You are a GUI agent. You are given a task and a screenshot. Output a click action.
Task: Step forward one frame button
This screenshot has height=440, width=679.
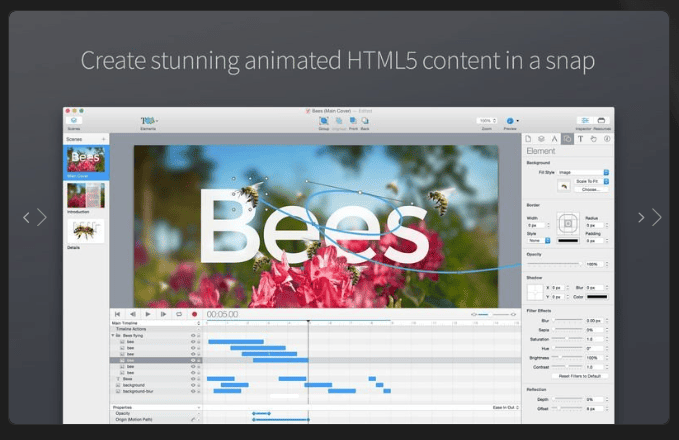[163, 314]
